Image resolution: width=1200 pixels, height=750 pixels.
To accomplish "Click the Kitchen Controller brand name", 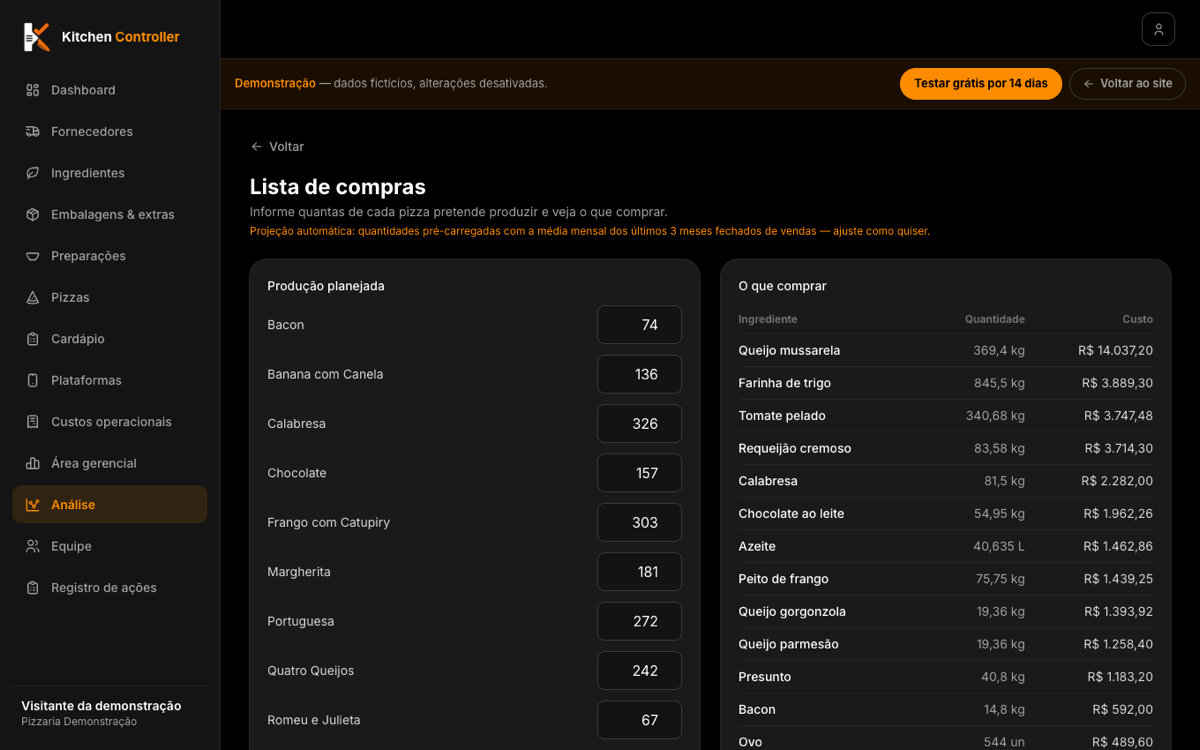I will [x=121, y=37].
